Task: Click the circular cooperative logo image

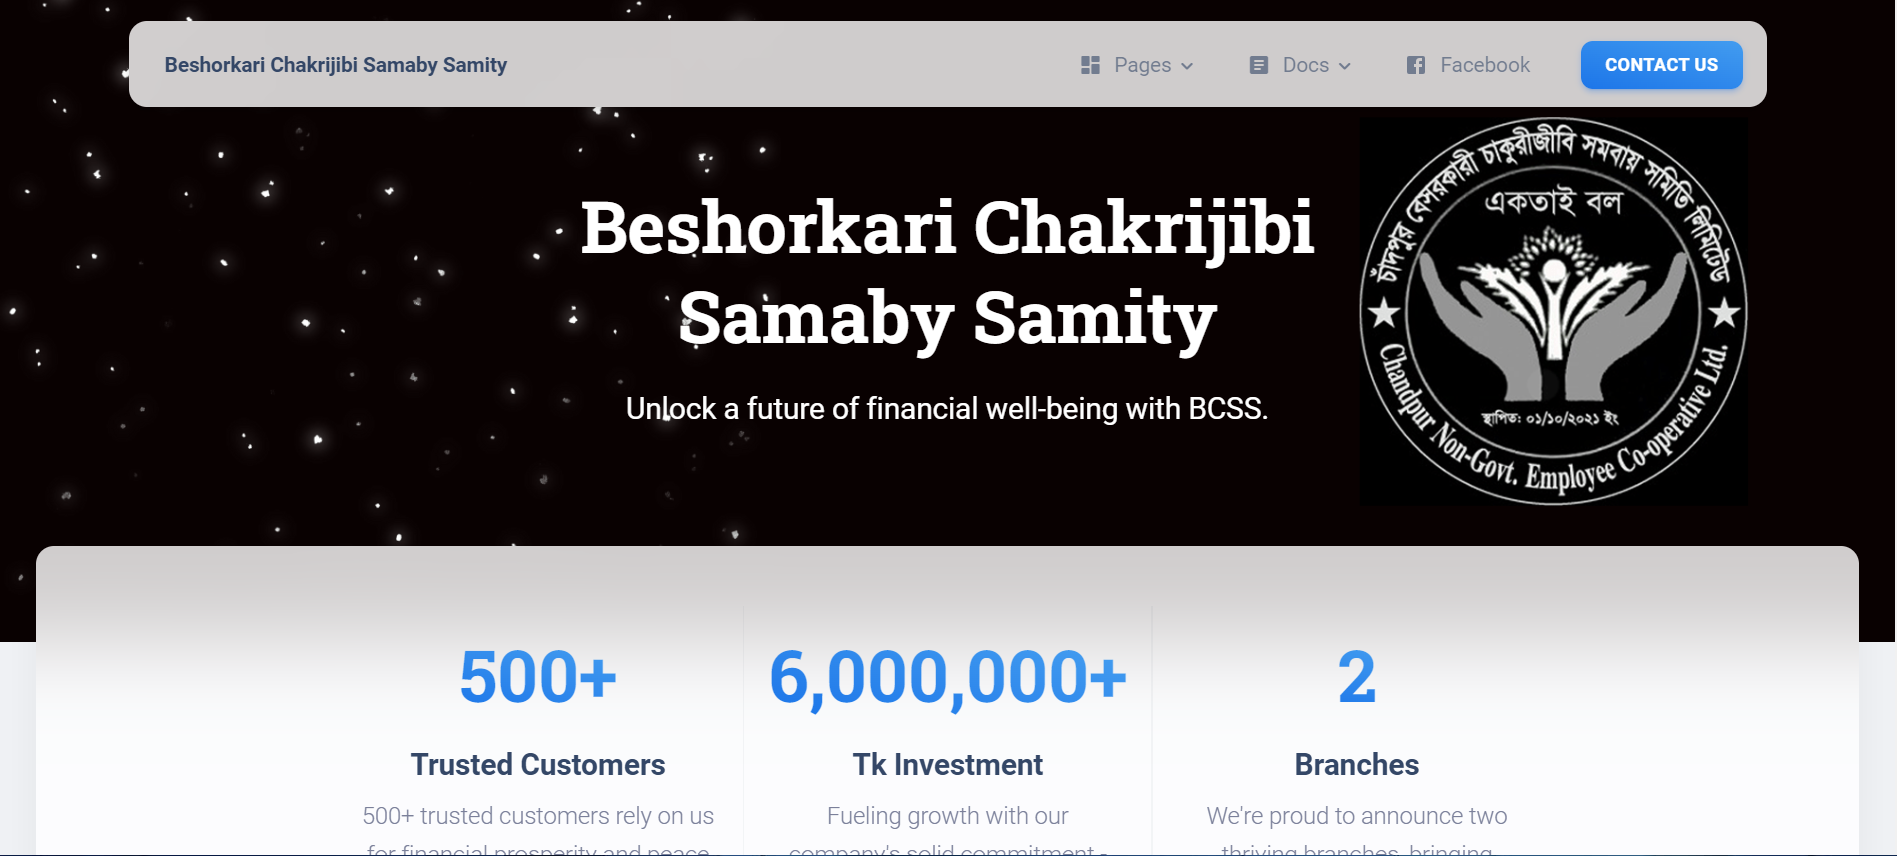Action: (x=1553, y=312)
